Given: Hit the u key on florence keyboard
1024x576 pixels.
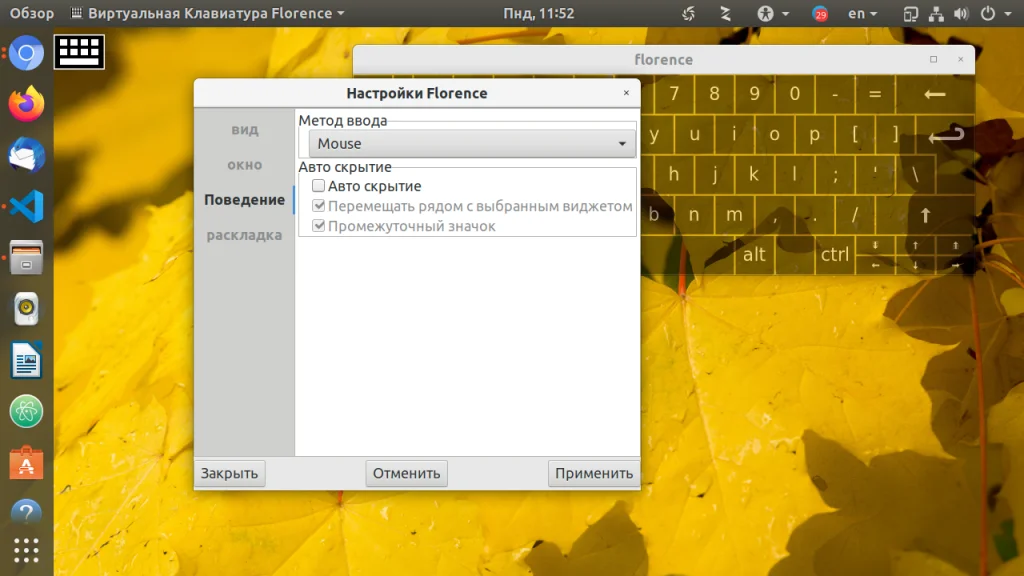Looking at the screenshot, I should (x=694, y=135).
